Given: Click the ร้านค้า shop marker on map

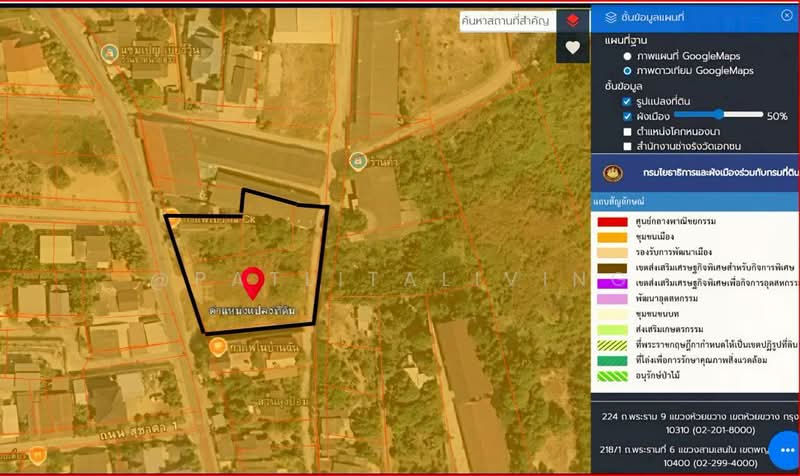Looking at the screenshot, I should (357, 160).
